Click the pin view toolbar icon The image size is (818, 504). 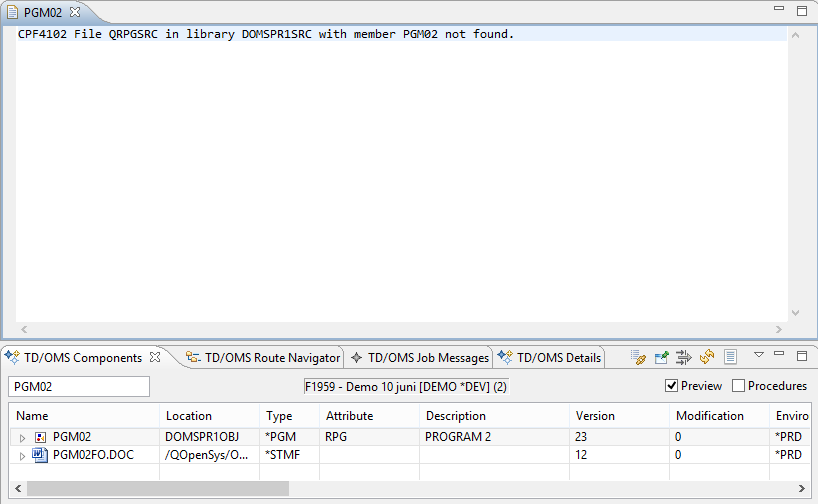point(662,357)
